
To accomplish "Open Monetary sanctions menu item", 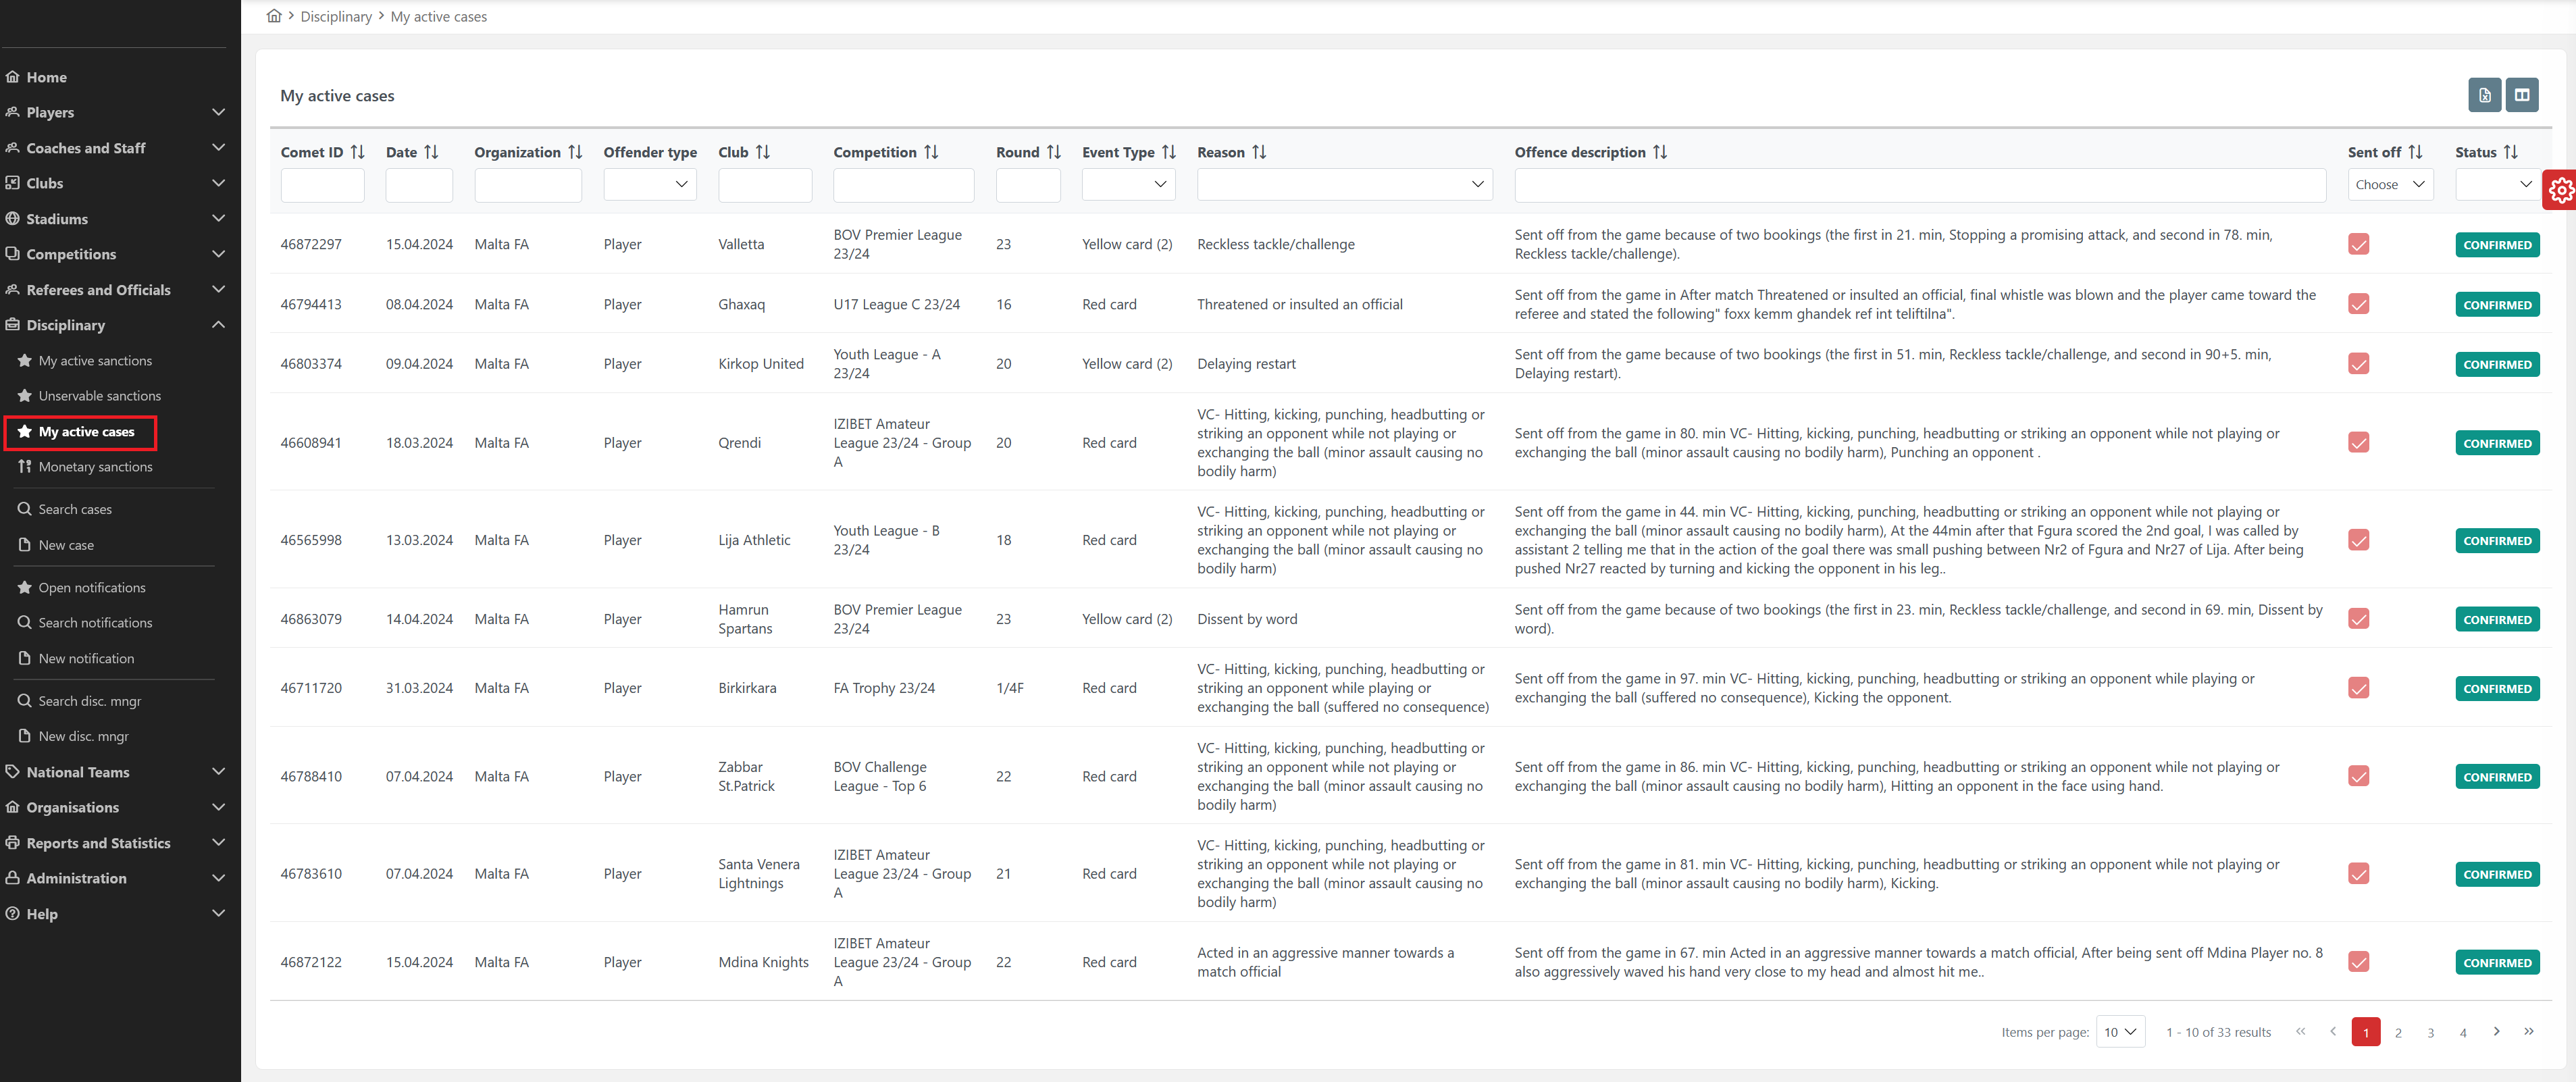I will click(x=95, y=467).
